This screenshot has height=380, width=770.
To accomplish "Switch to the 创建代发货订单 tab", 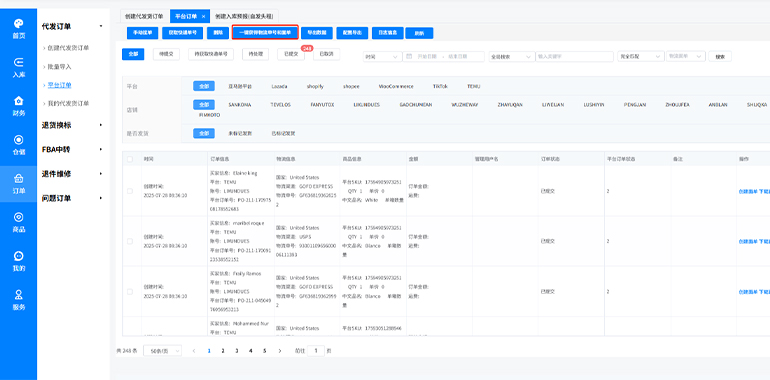I will (x=145, y=16).
